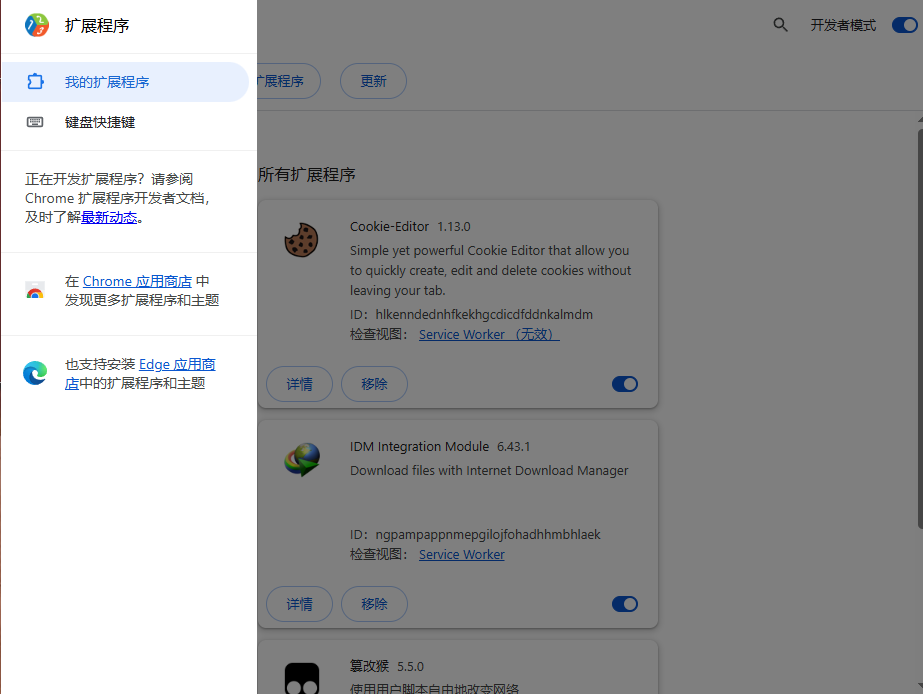Click the Cookie-Editor ID text hlkenndednhfkekhgcdicdfddnkalmdm
923x694 pixels.
tap(484, 314)
